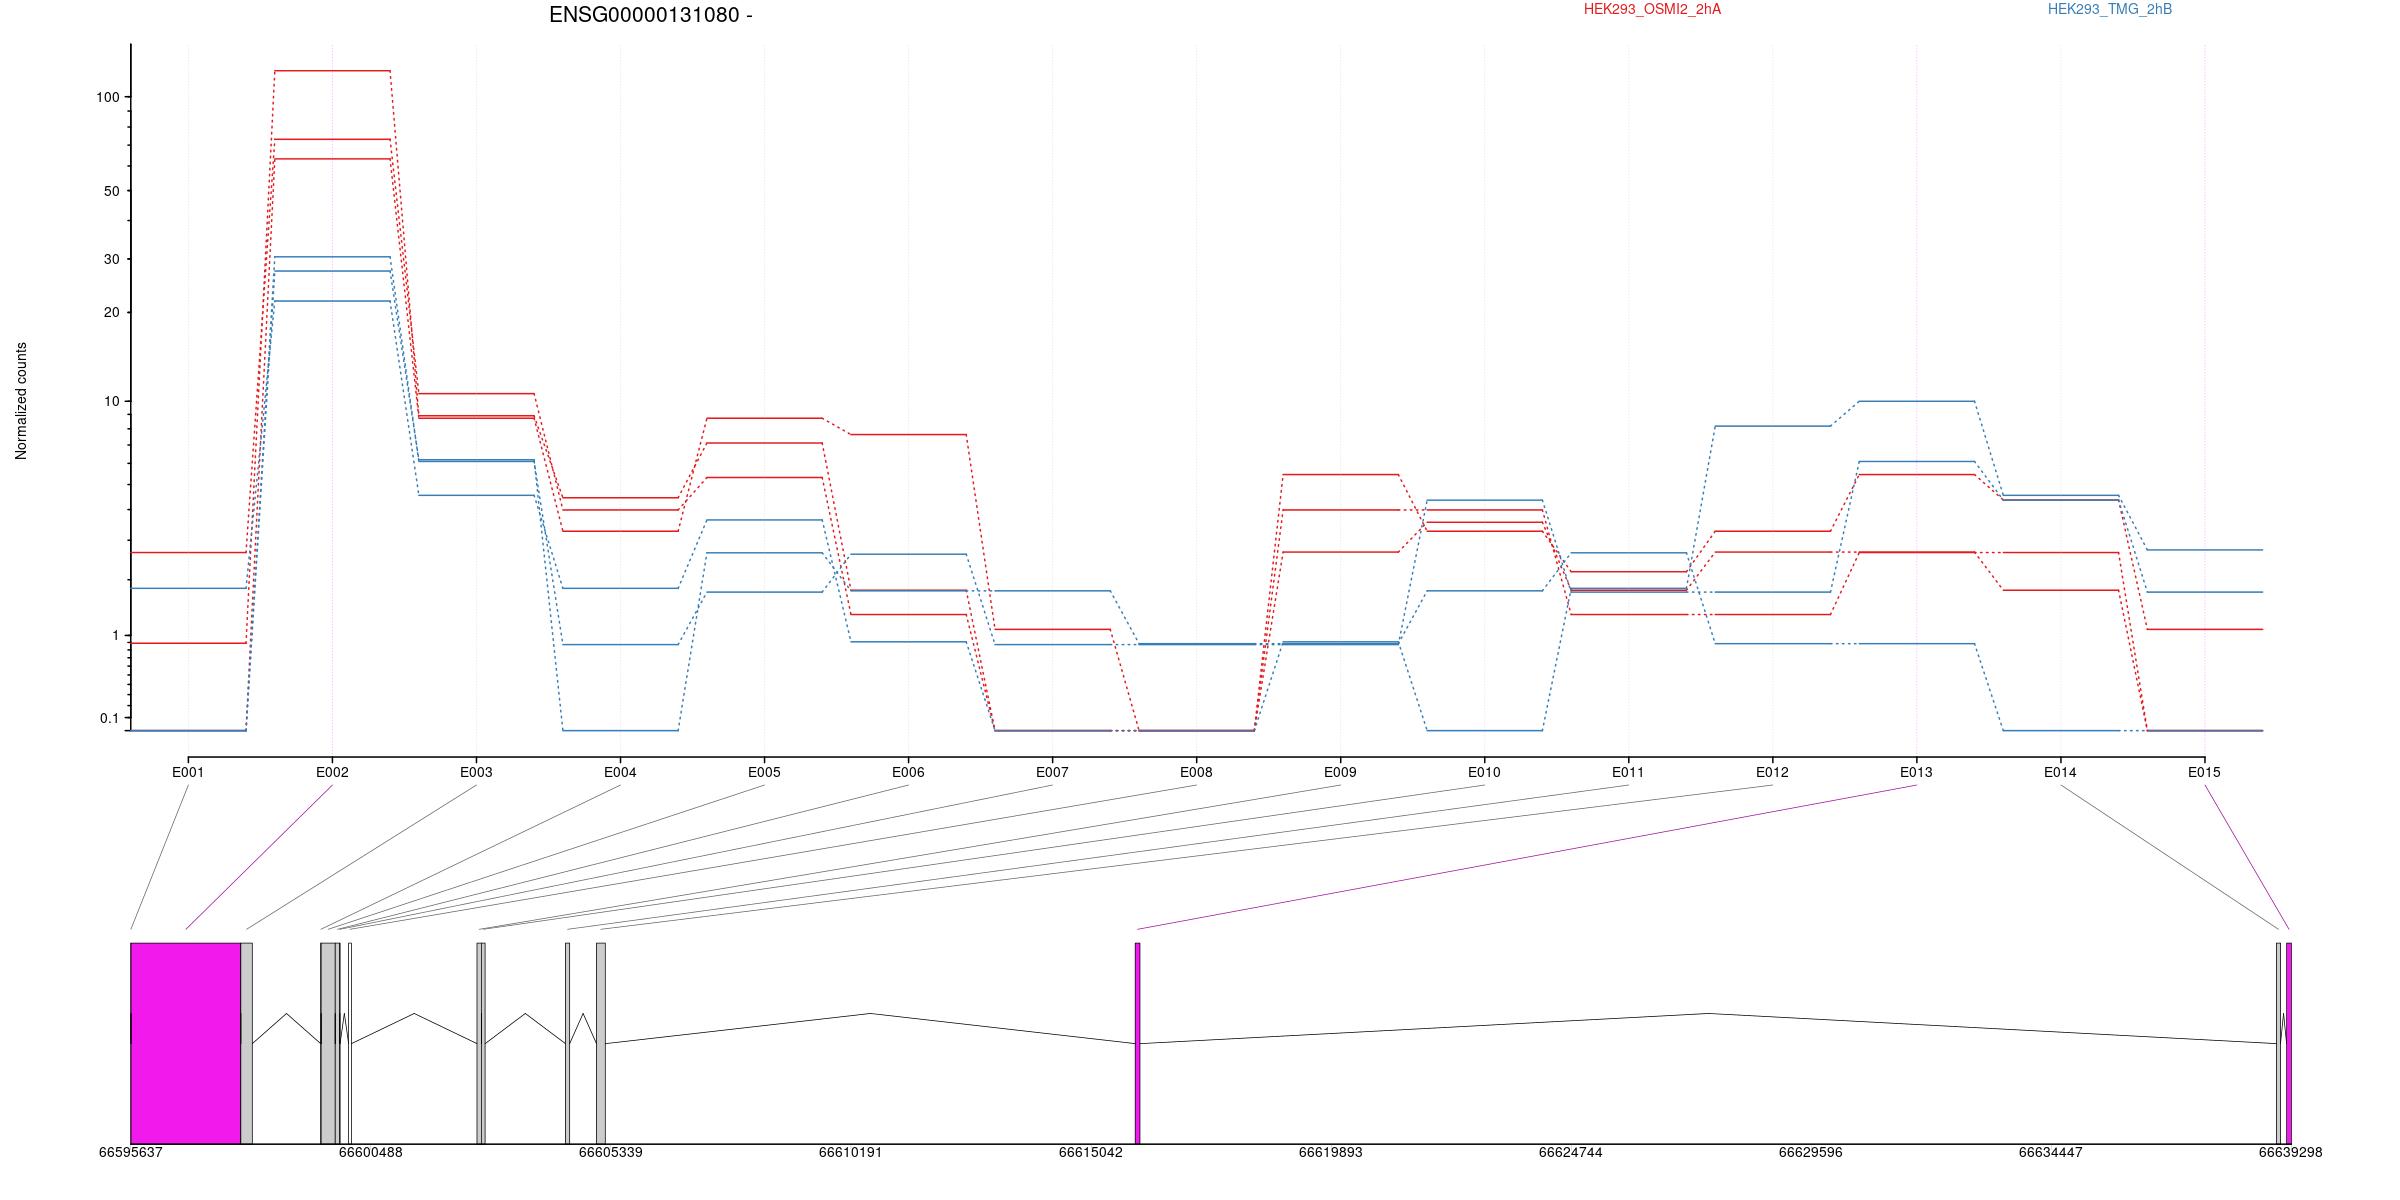Click the genomic coordinate 66619893
This screenshot has width=2400, height=1200.
(1330, 1152)
